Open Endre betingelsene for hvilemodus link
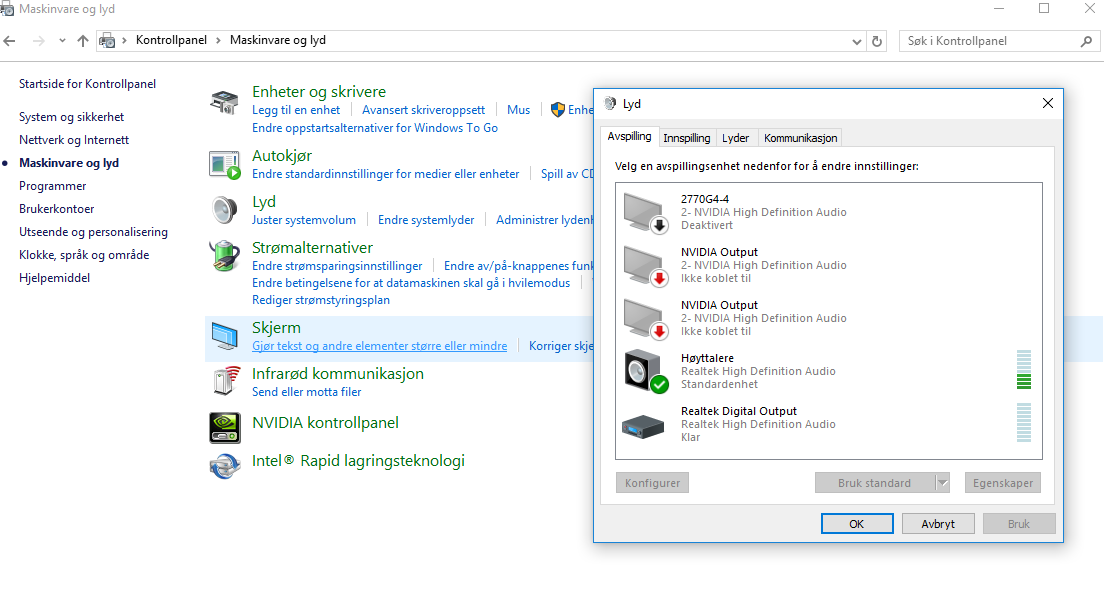1104x610 pixels. point(411,283)
